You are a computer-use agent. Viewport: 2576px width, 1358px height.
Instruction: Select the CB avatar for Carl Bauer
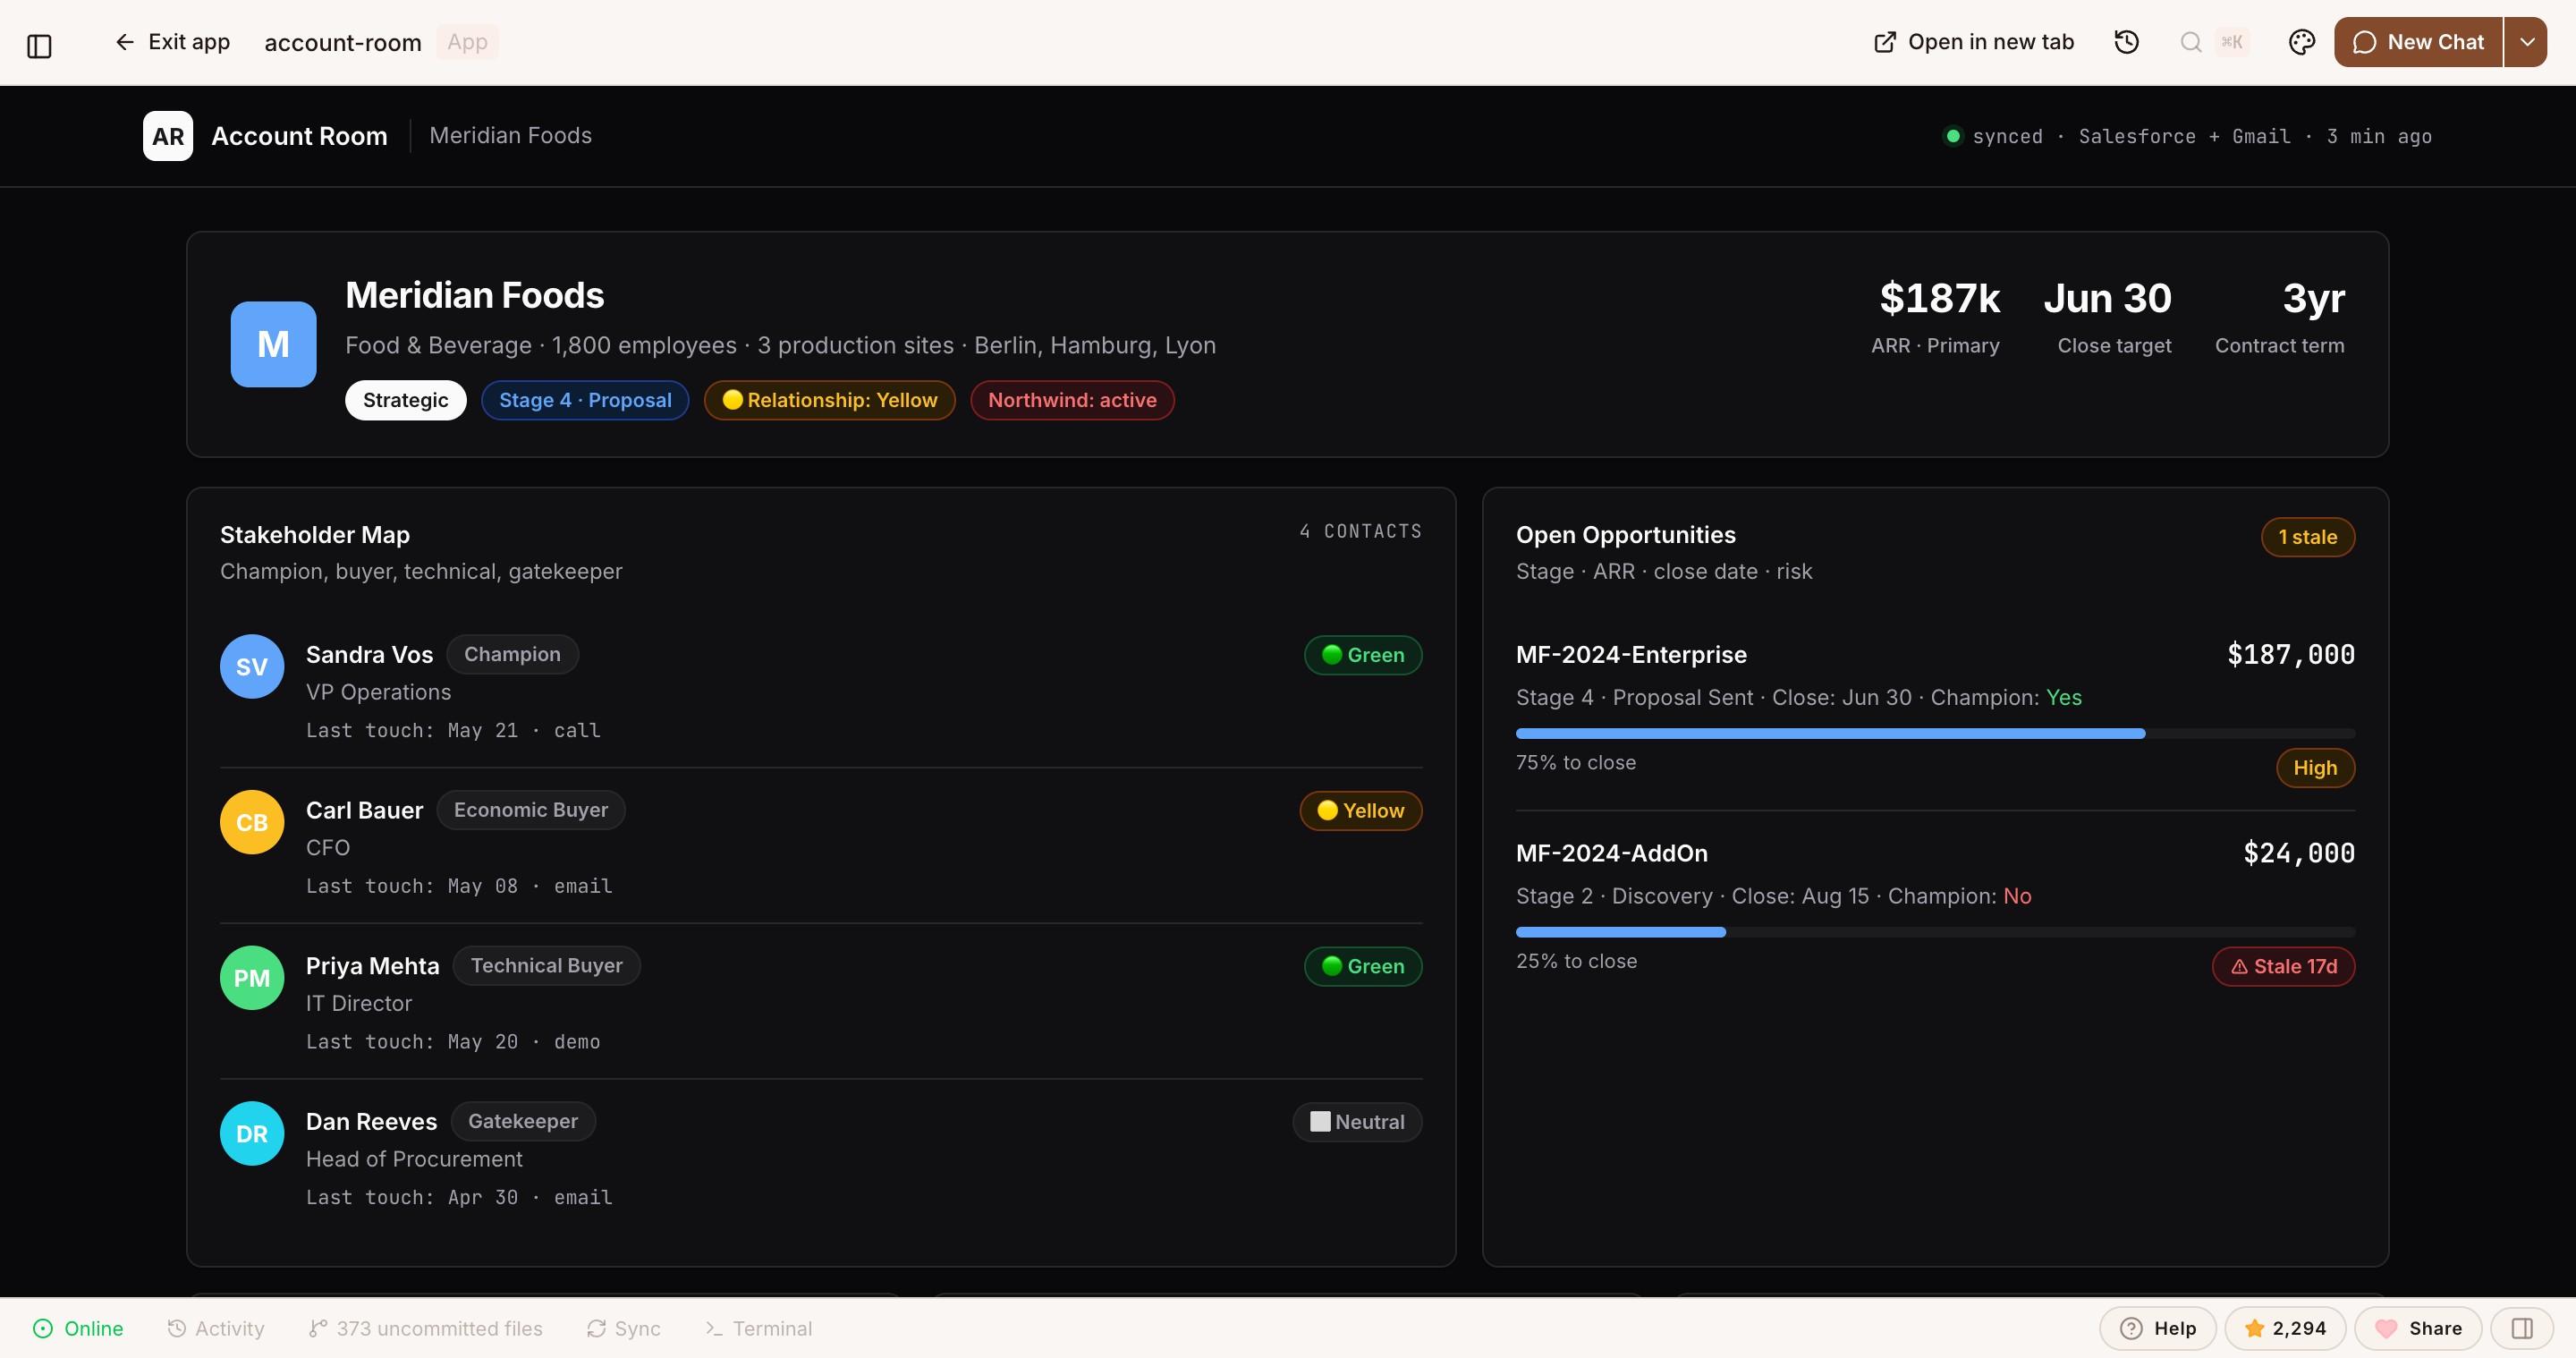click(252, 822)
